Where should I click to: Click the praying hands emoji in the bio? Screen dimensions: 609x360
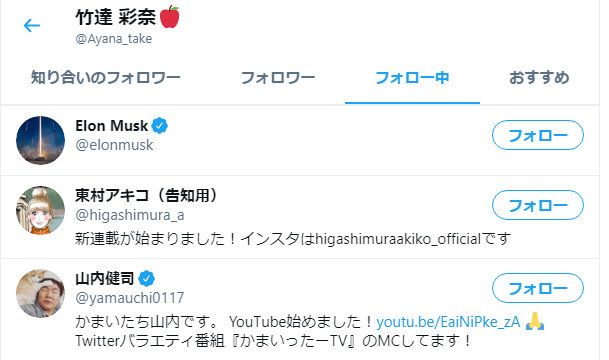pos(535,322)
